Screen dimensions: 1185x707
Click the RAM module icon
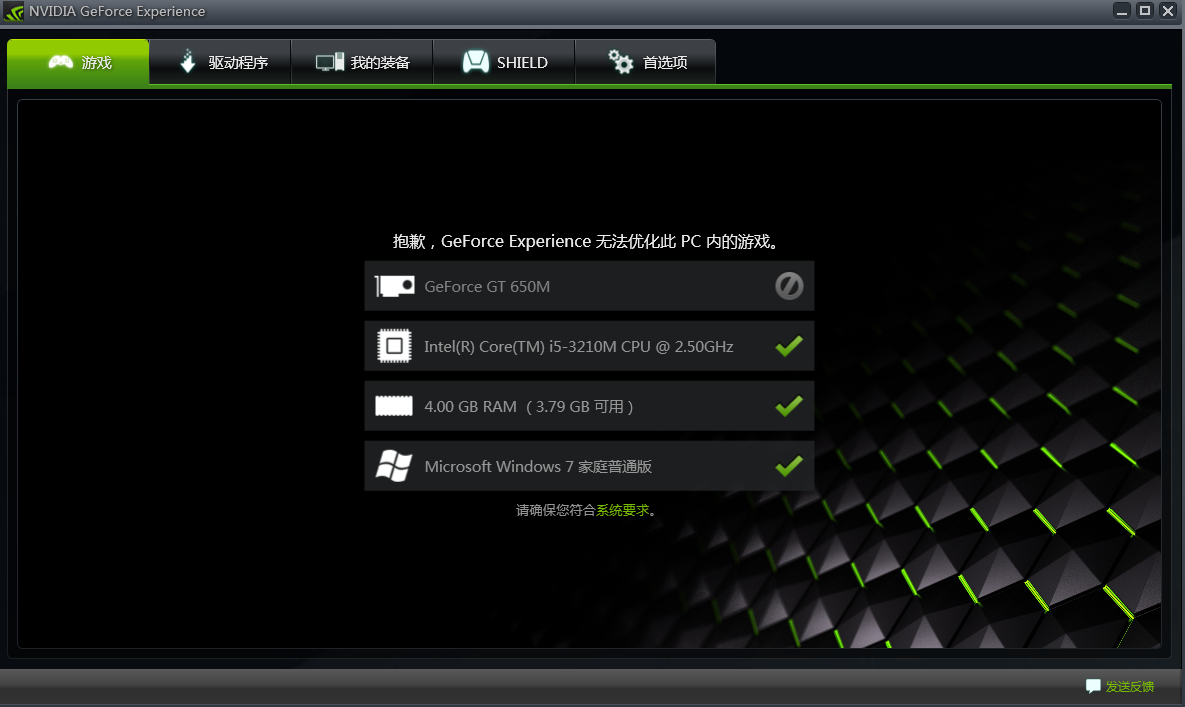[x=394, y=406]
